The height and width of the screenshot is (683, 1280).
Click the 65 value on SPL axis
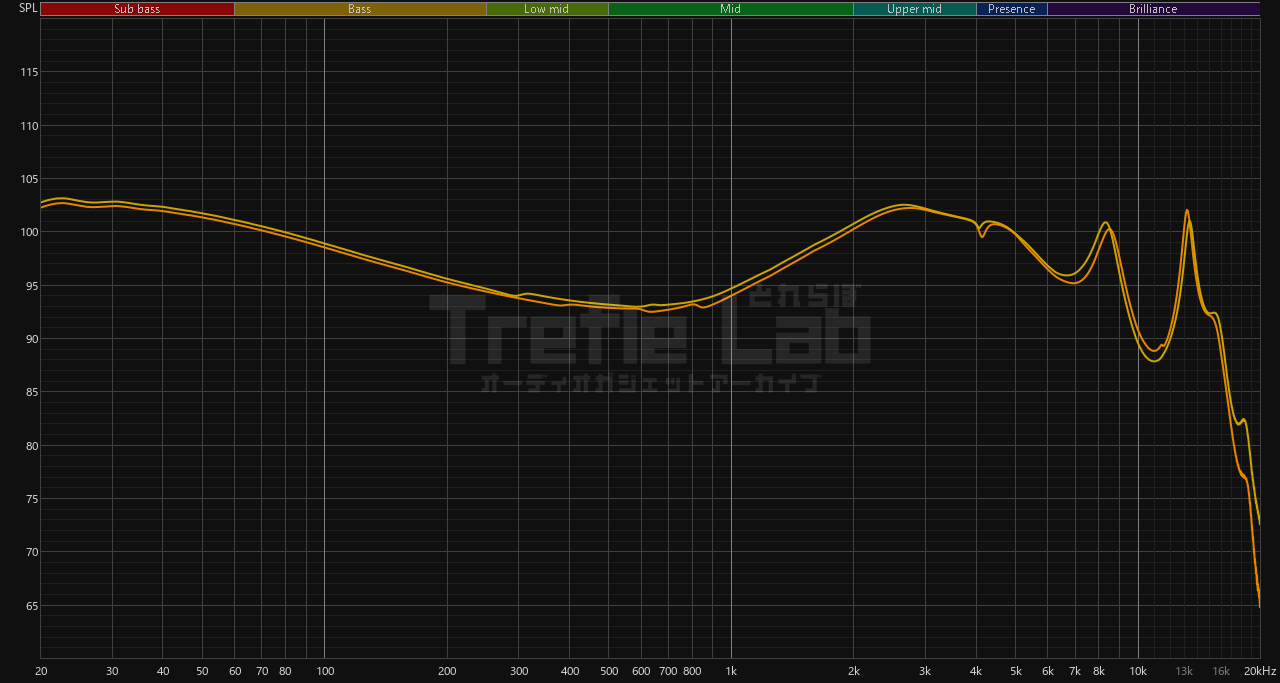click(31, 606)
